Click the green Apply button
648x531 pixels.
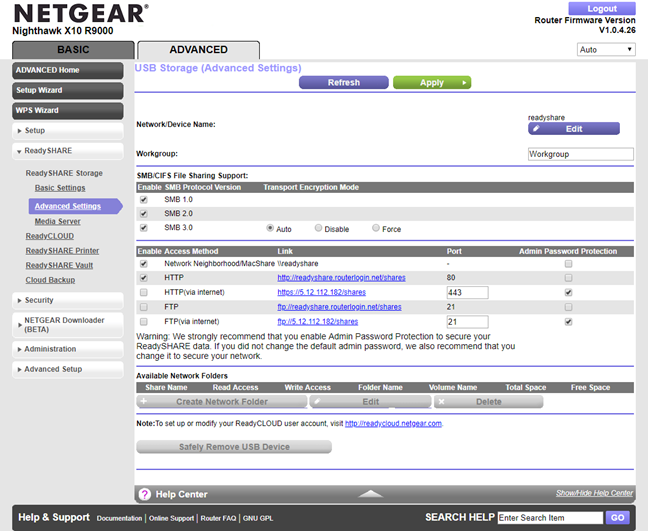point(432,83)
